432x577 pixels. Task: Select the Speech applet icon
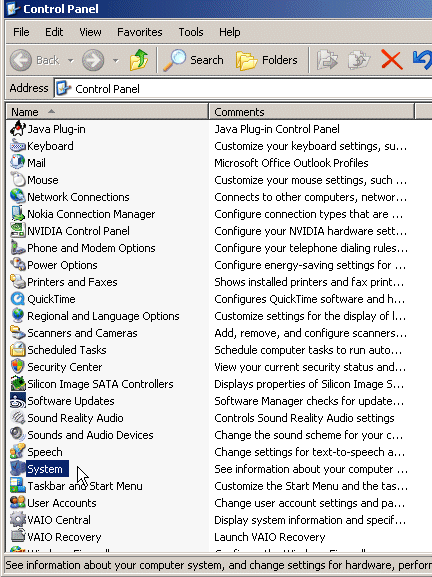18,452
